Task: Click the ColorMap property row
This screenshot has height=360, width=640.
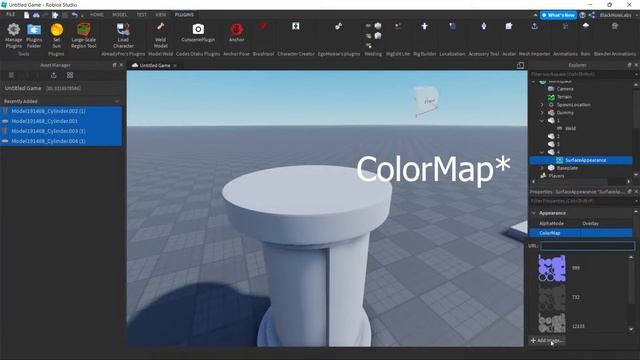Action: [x=581, y=233]
